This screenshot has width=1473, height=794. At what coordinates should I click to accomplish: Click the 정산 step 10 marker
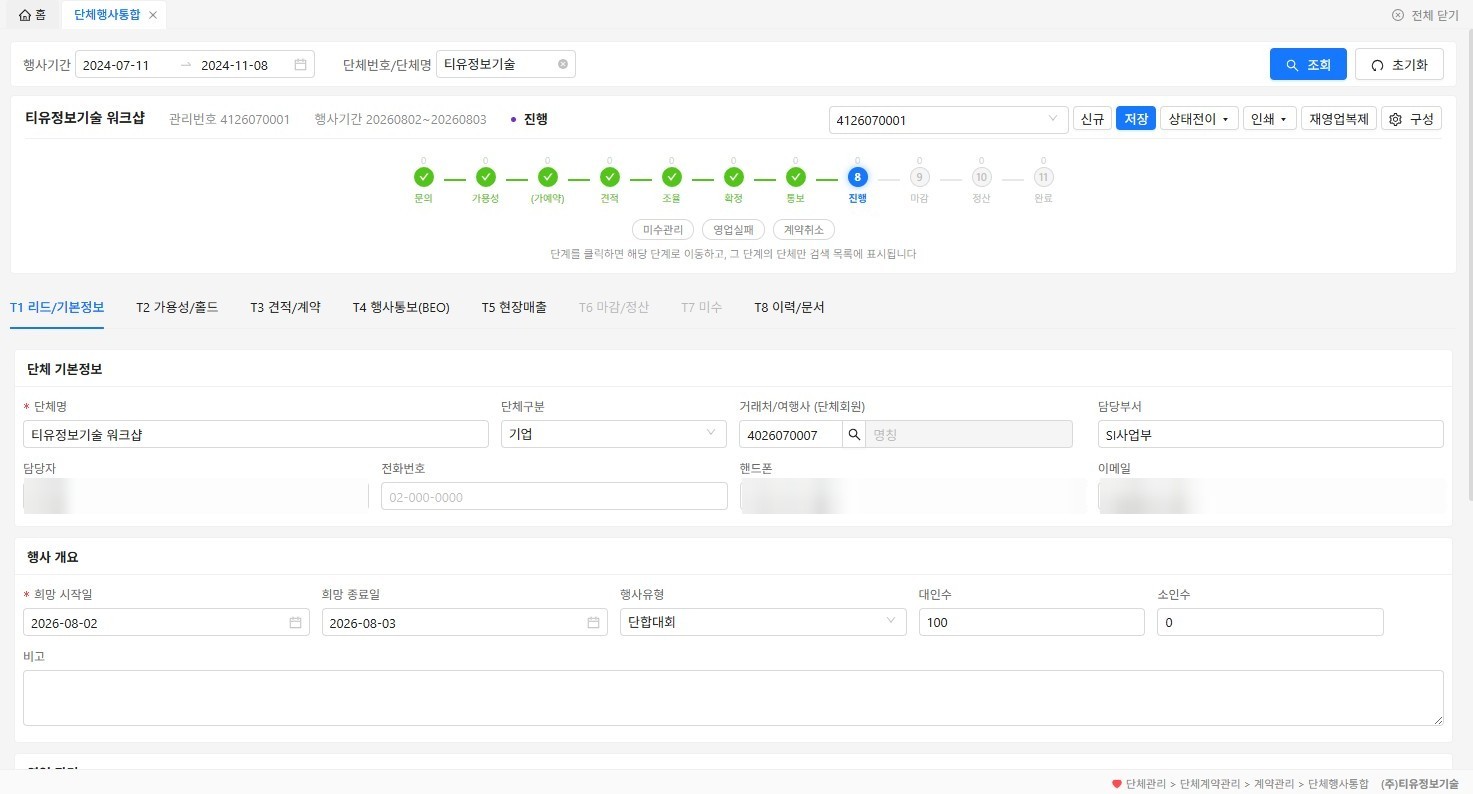[981, 177]
